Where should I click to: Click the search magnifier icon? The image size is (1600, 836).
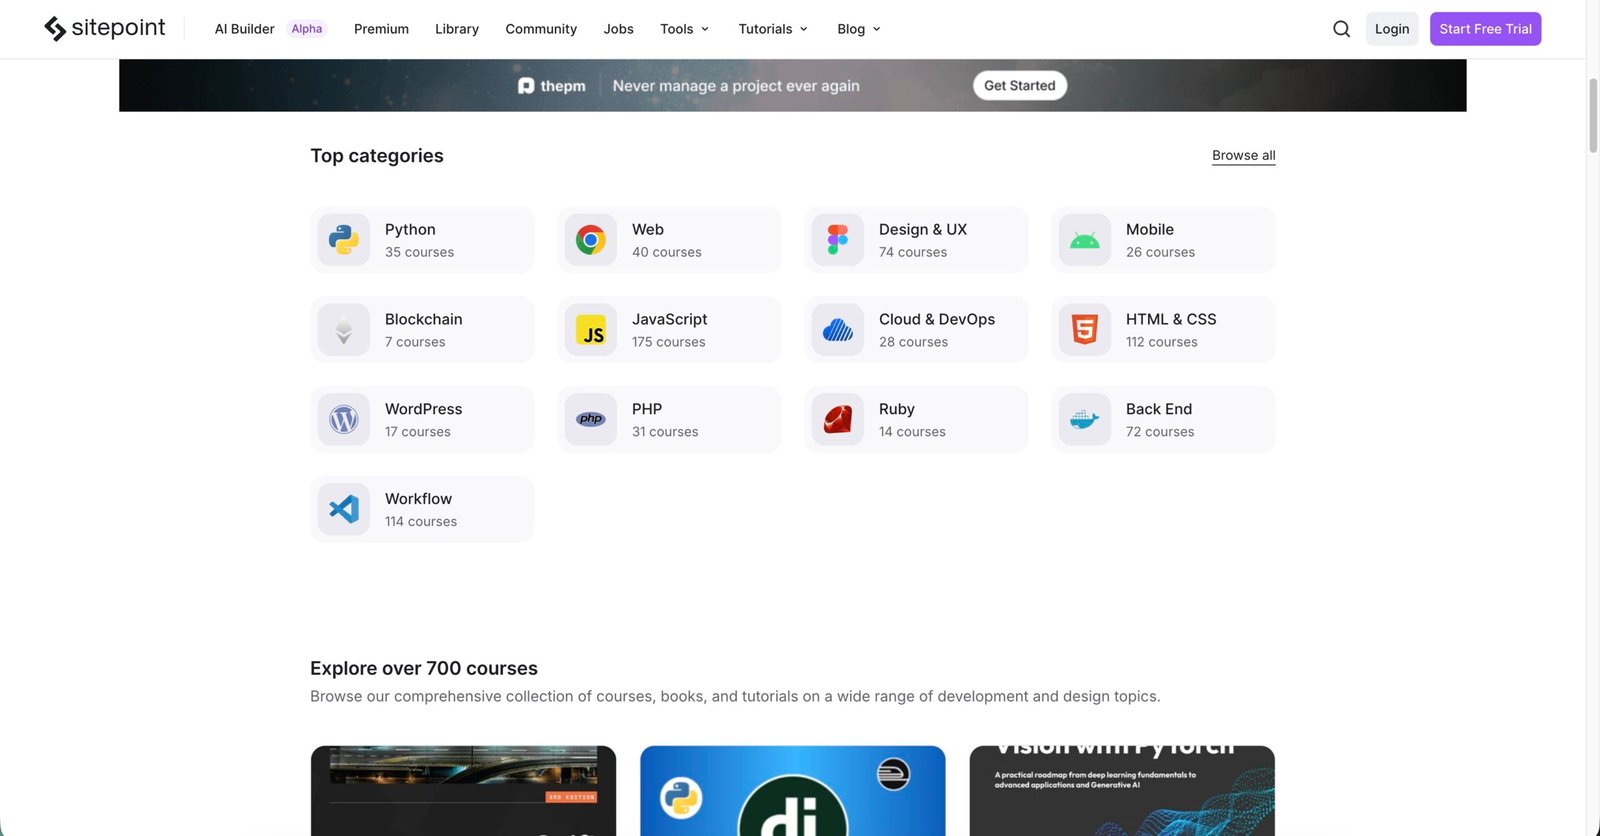(1341, 29)
